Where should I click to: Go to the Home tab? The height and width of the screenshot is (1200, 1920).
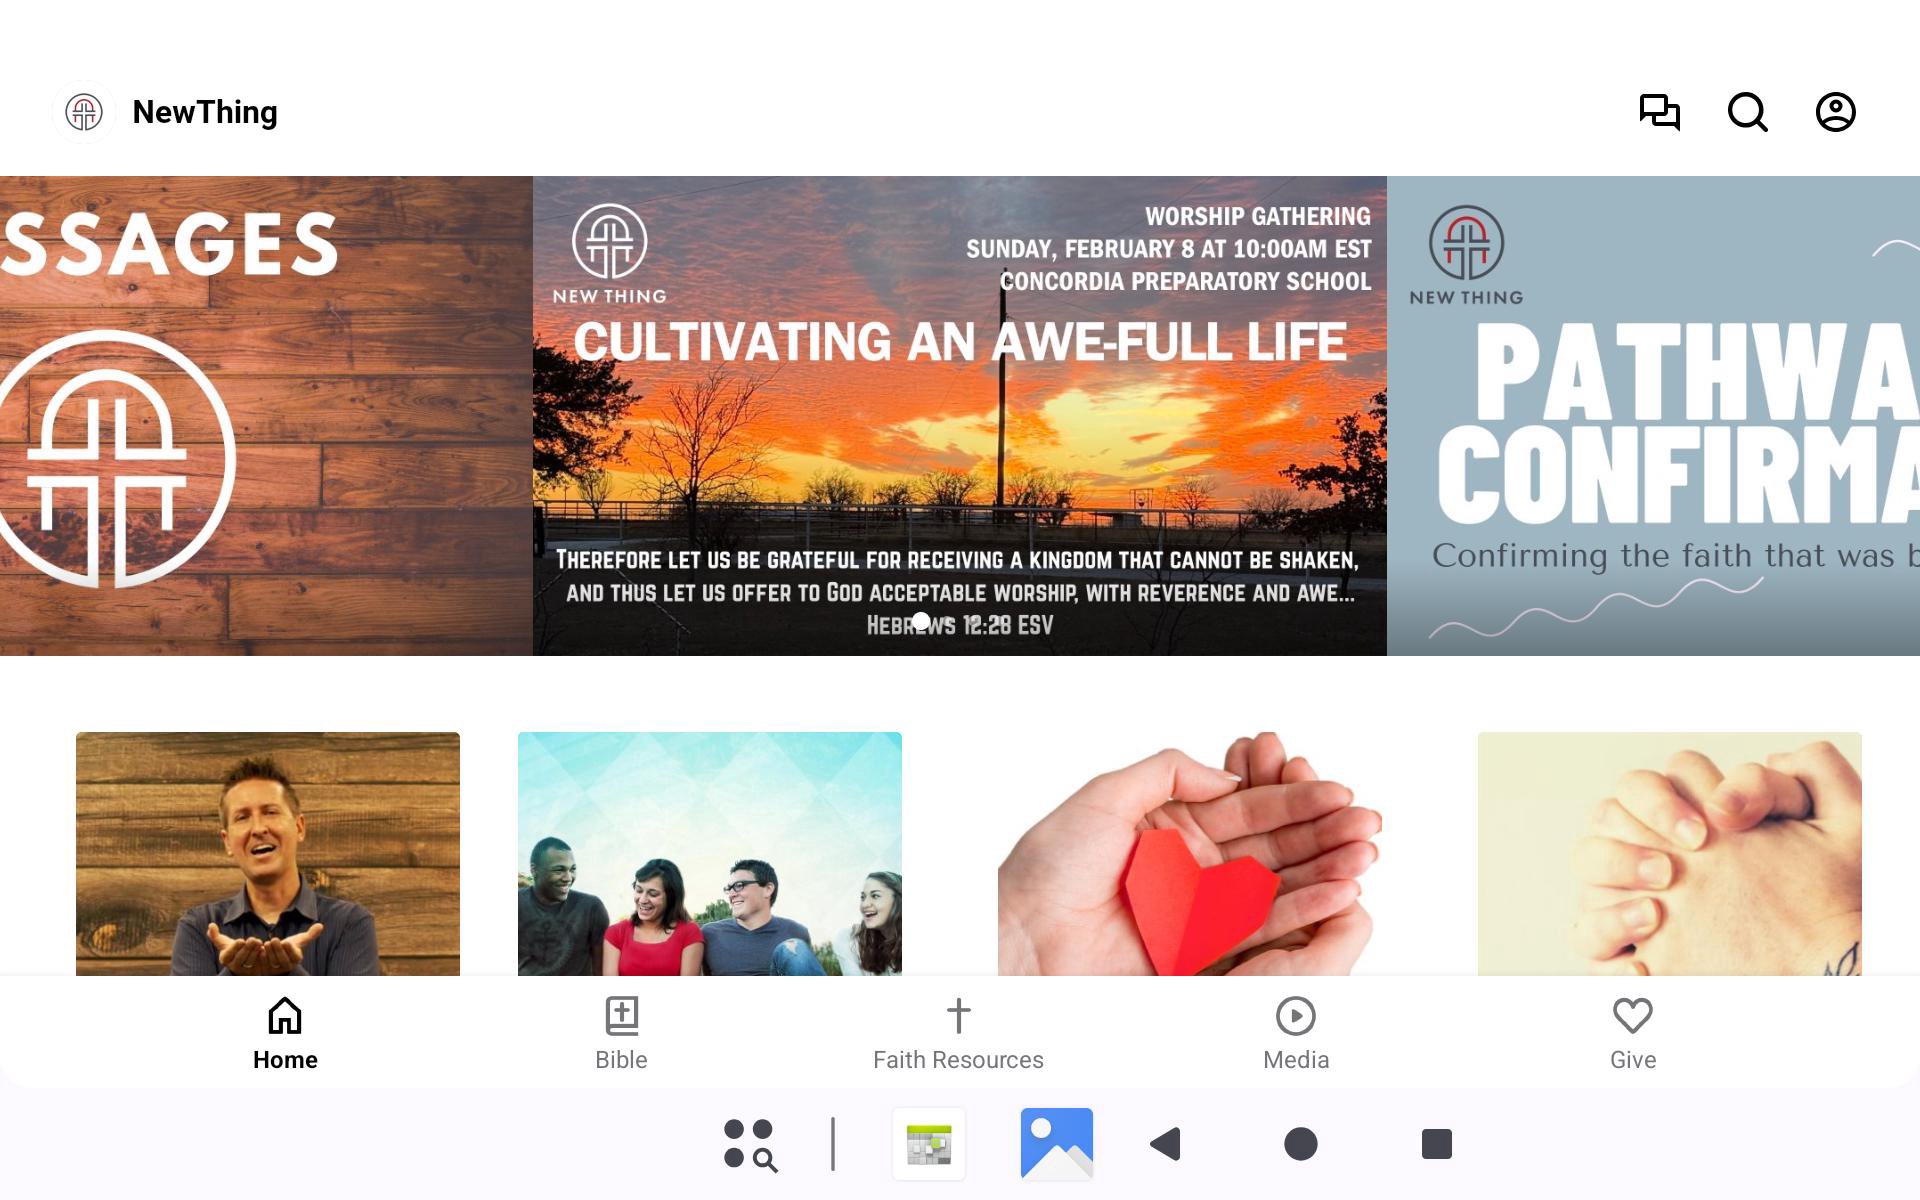(x=285, y=1034)
